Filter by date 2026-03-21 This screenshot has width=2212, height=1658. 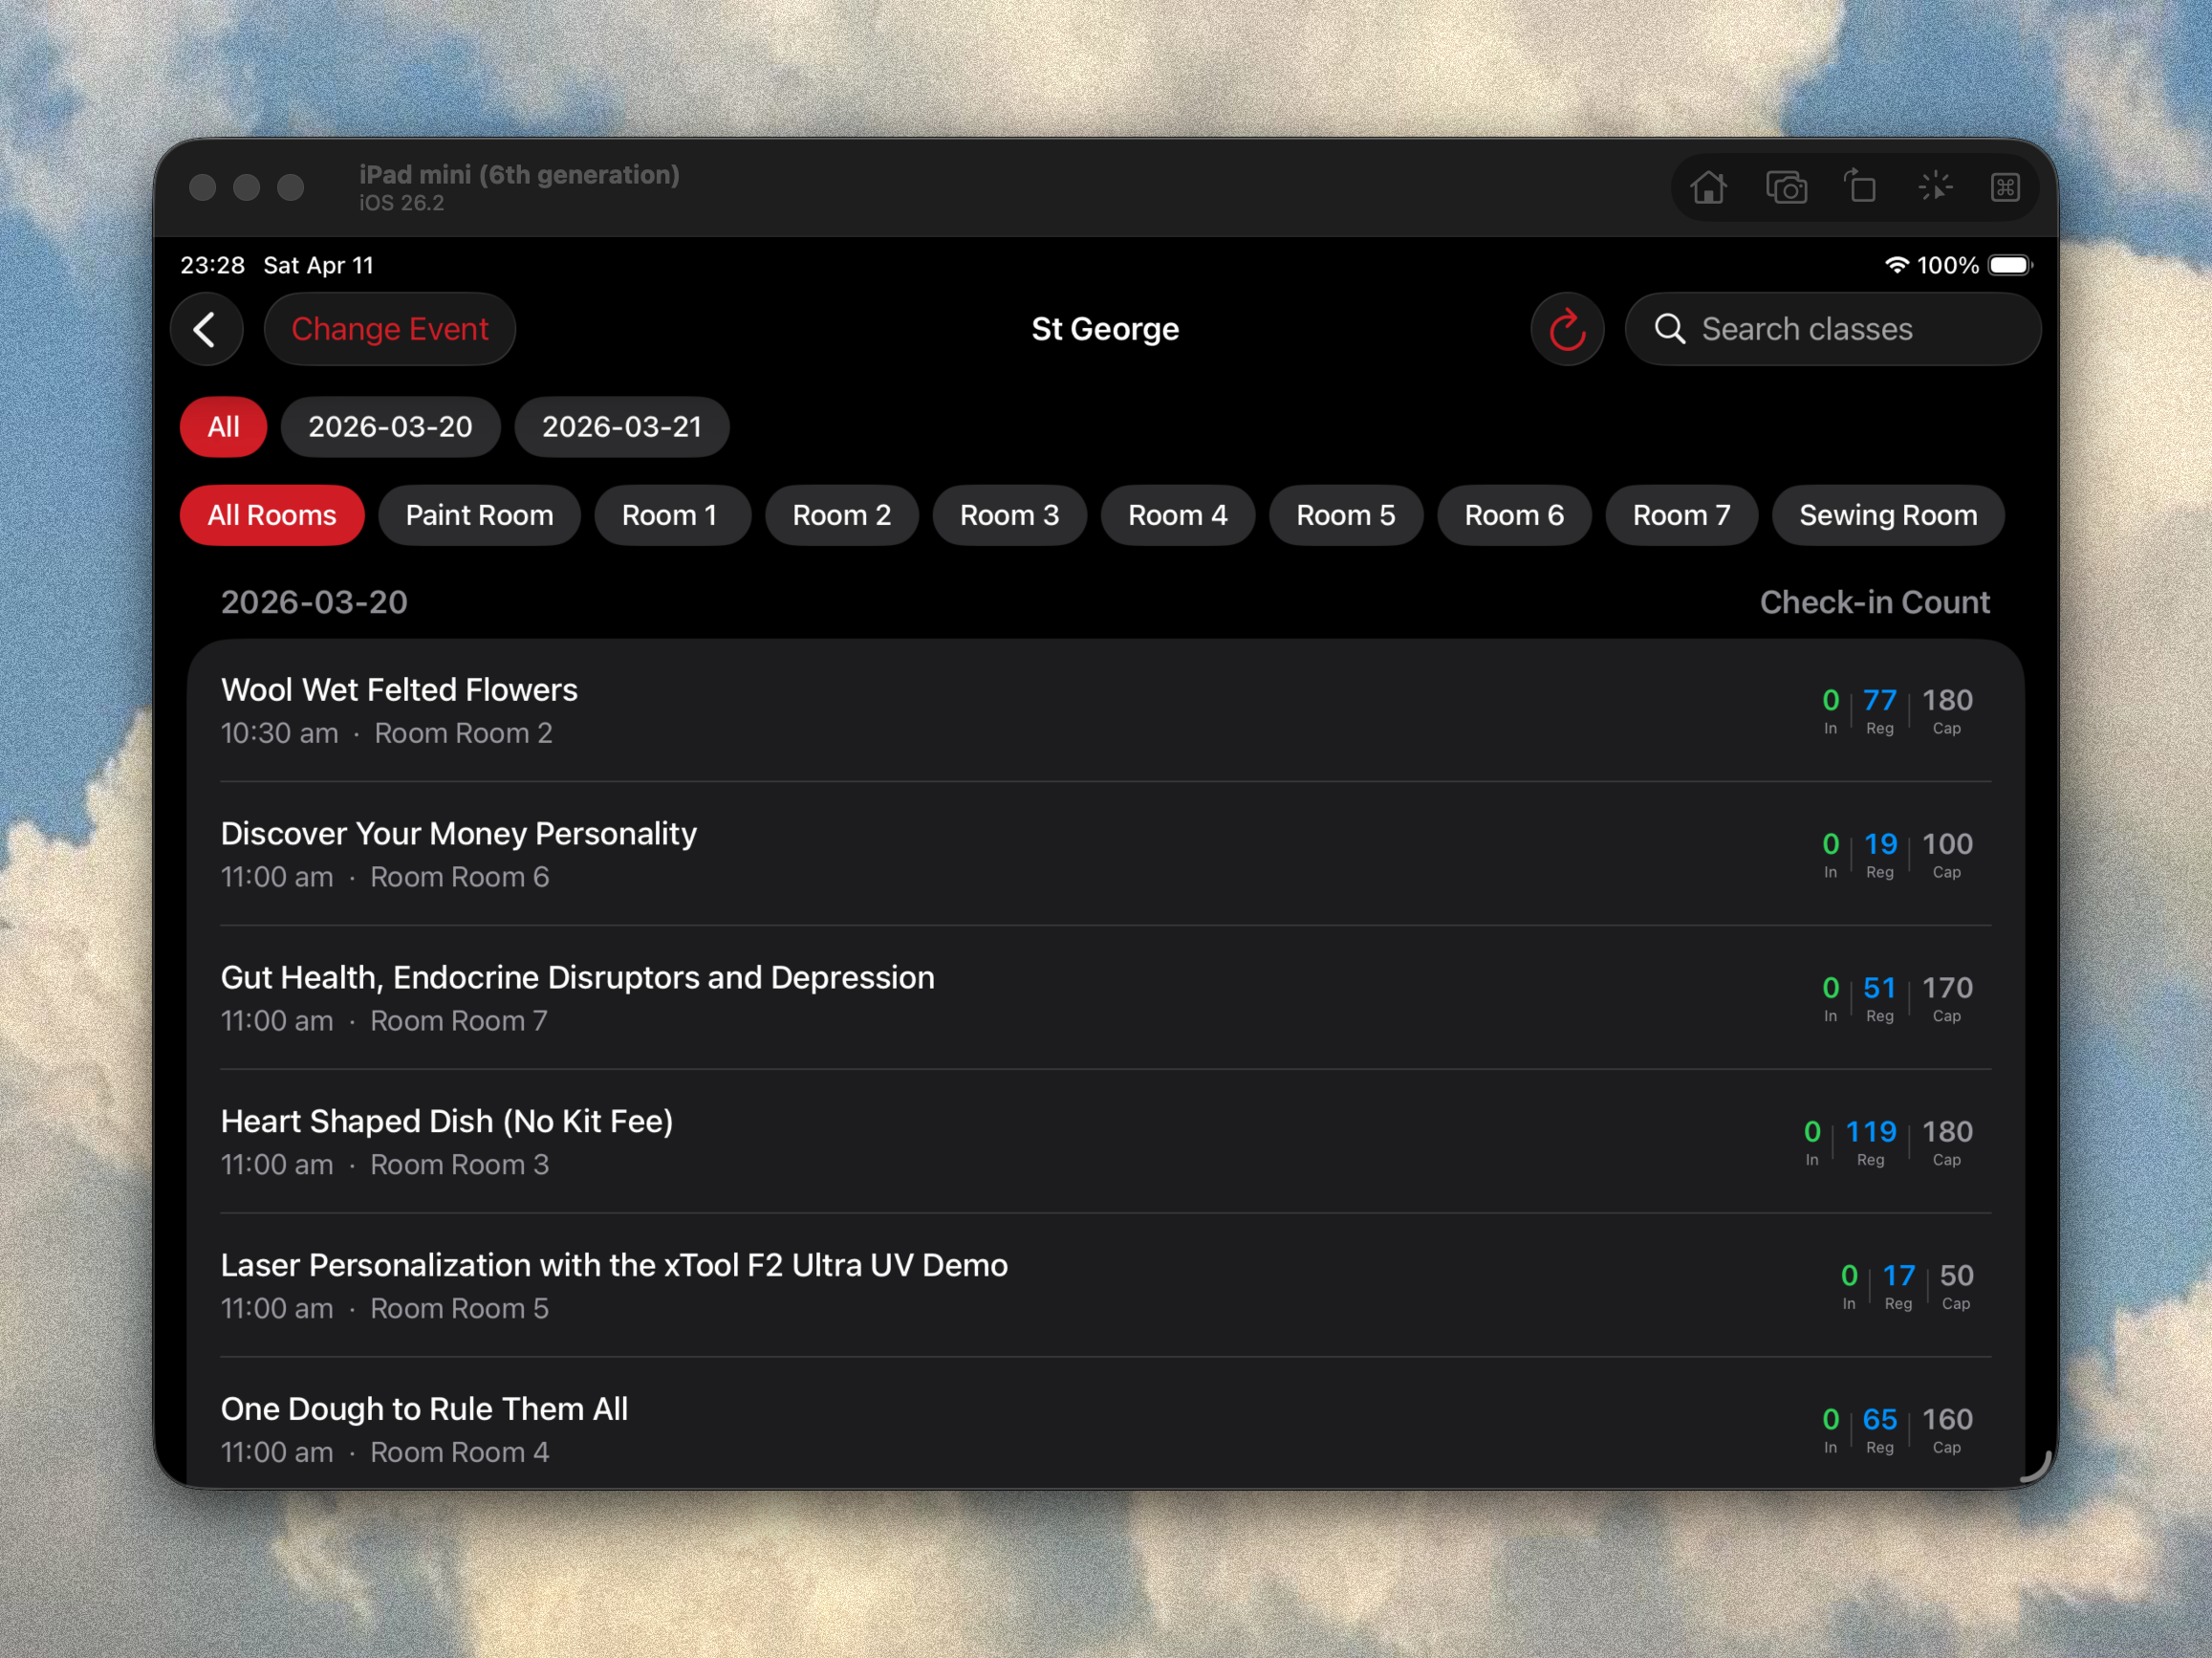621,427
